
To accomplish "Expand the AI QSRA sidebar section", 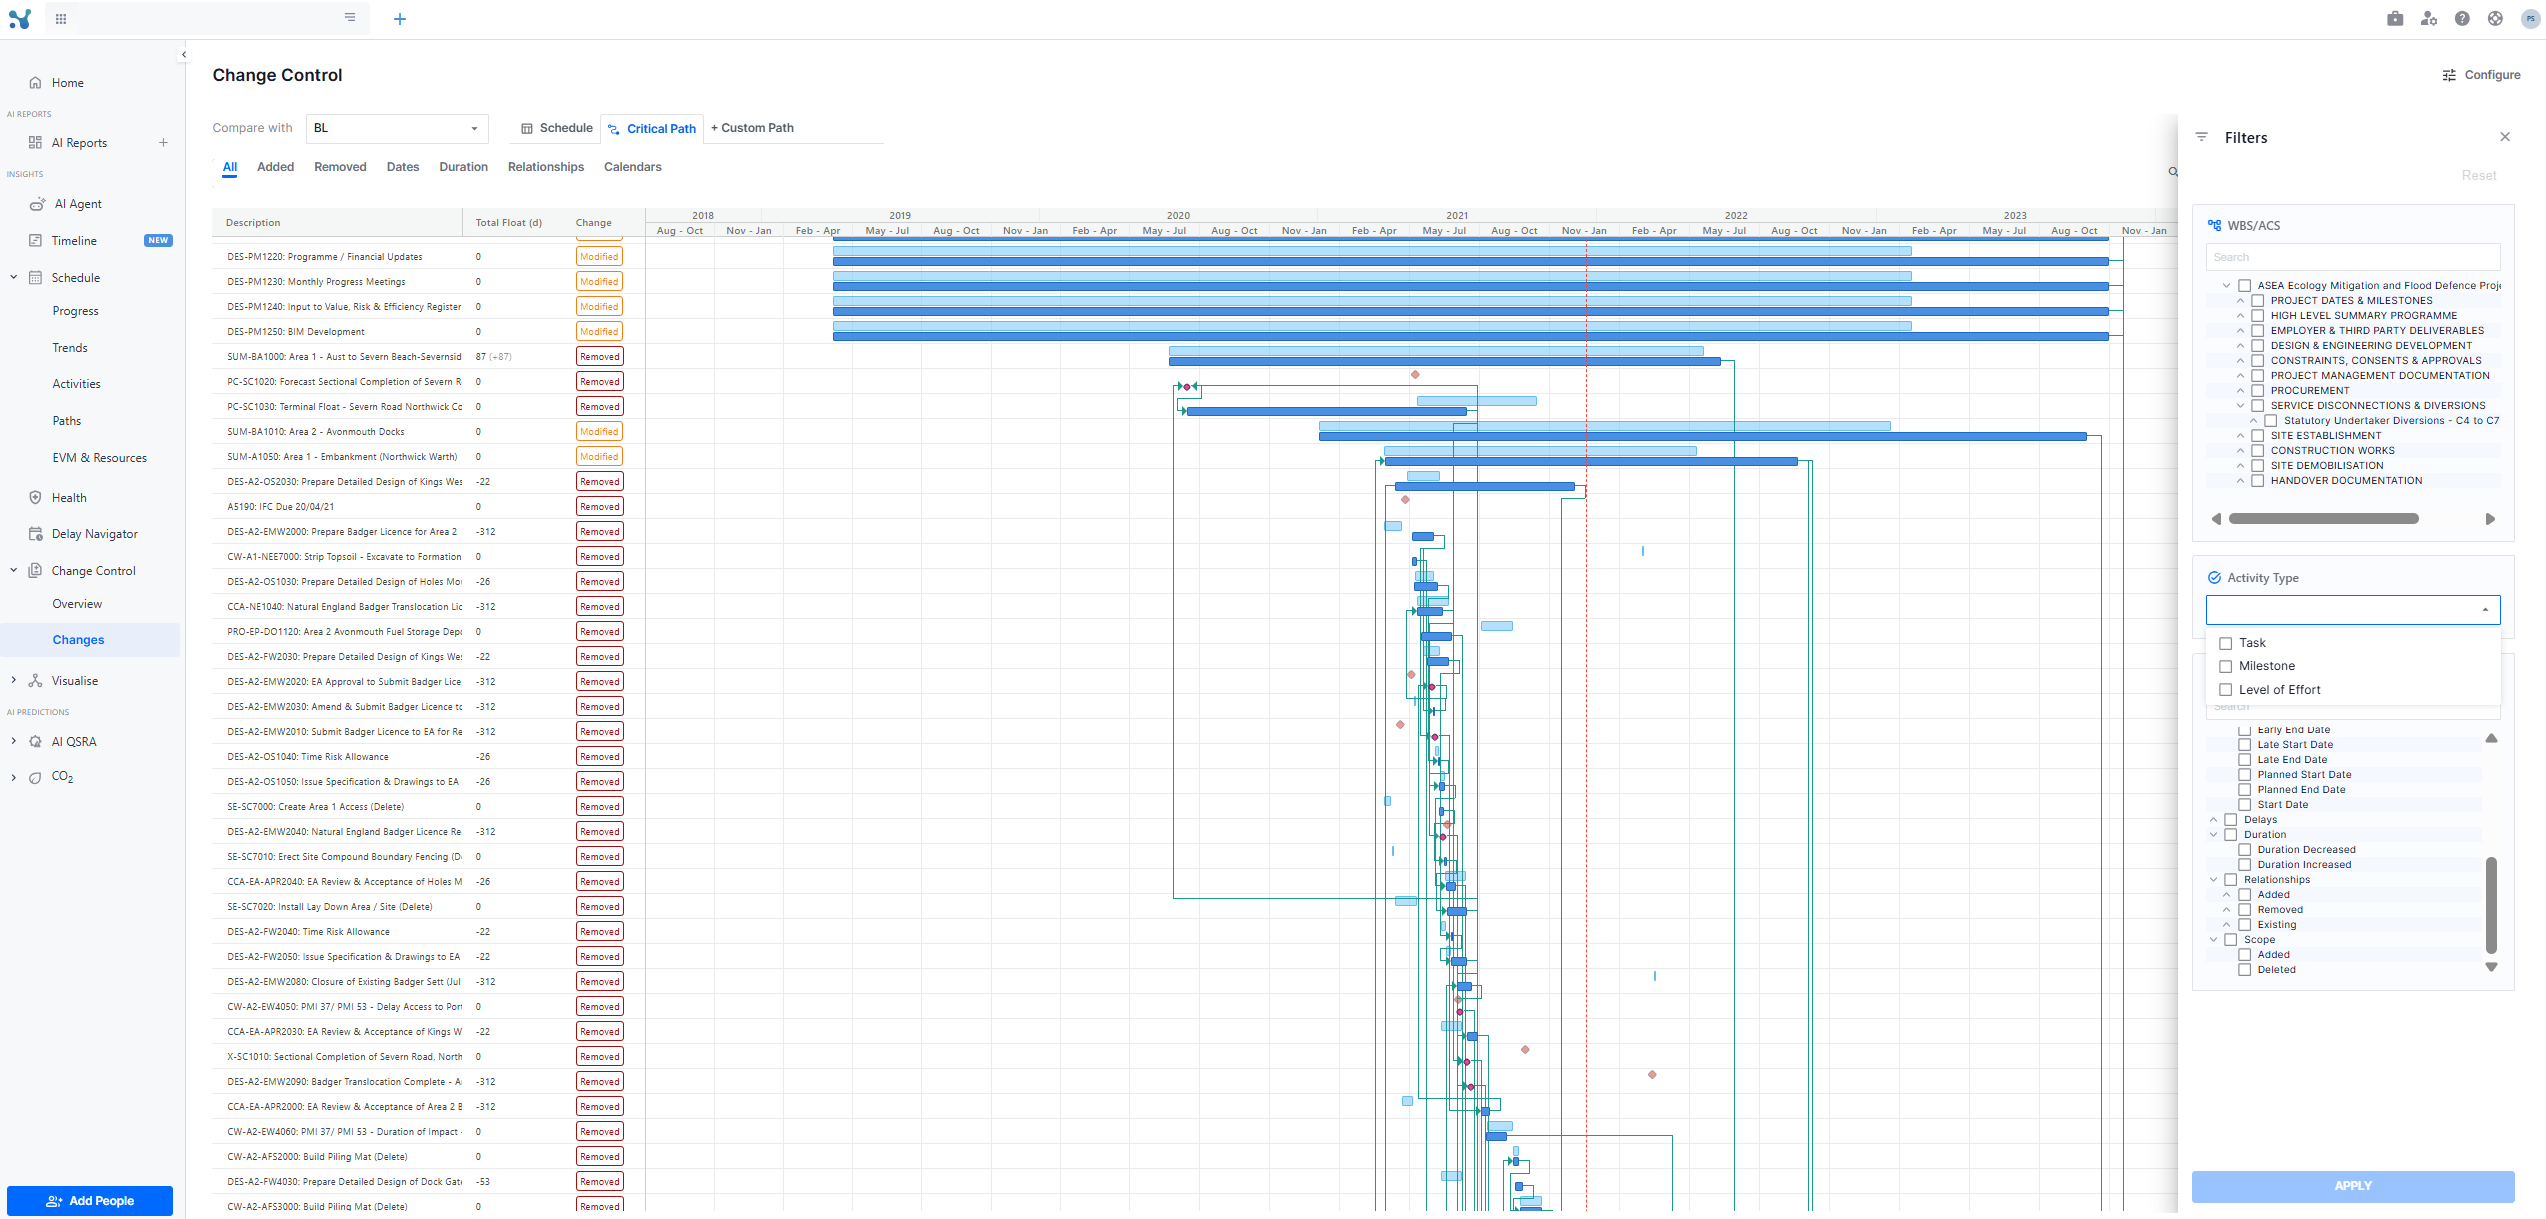I will coord(13,742).
